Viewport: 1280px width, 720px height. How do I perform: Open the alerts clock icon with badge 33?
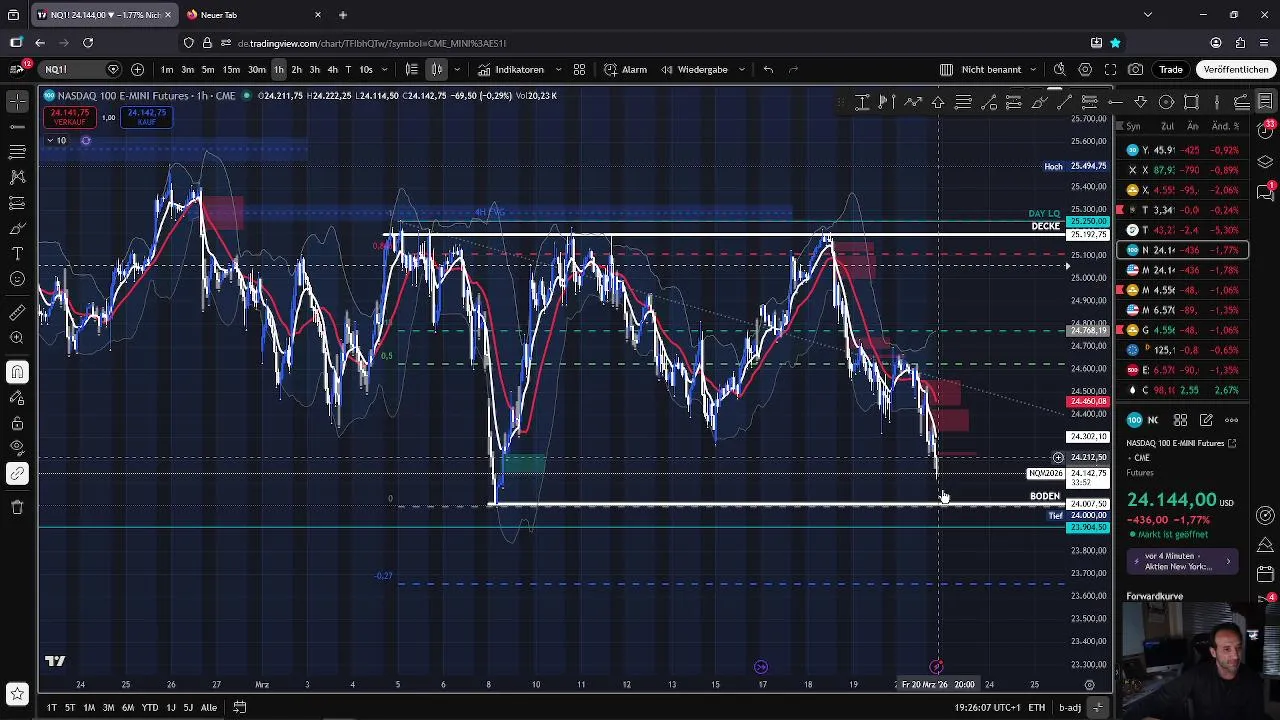pyautogui.click(x=1265, y=131)
